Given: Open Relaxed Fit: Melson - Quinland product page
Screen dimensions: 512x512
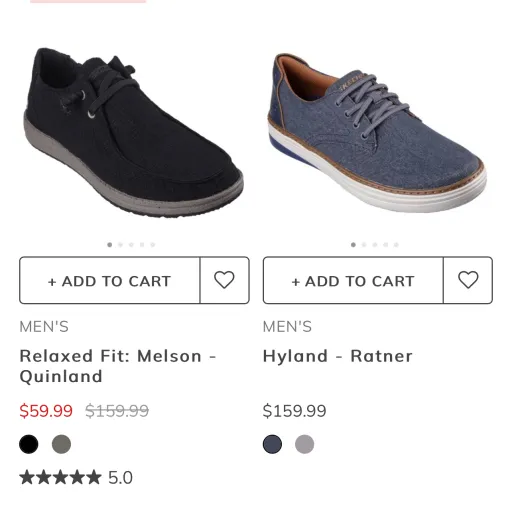Looking at the screenshot, I should pyautogui.click(x=118, y=366).
